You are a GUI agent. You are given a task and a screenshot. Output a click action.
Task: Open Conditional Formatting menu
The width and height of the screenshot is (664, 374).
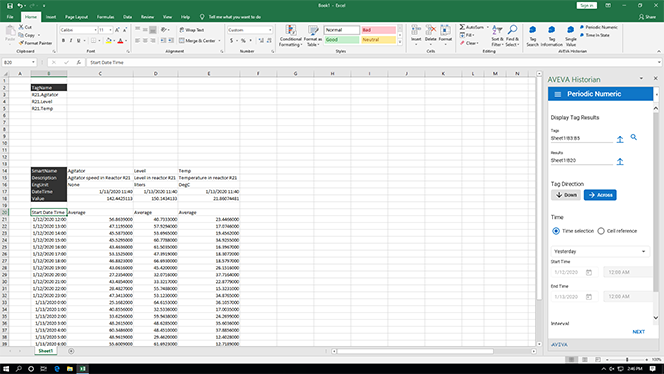click(290, 36)
